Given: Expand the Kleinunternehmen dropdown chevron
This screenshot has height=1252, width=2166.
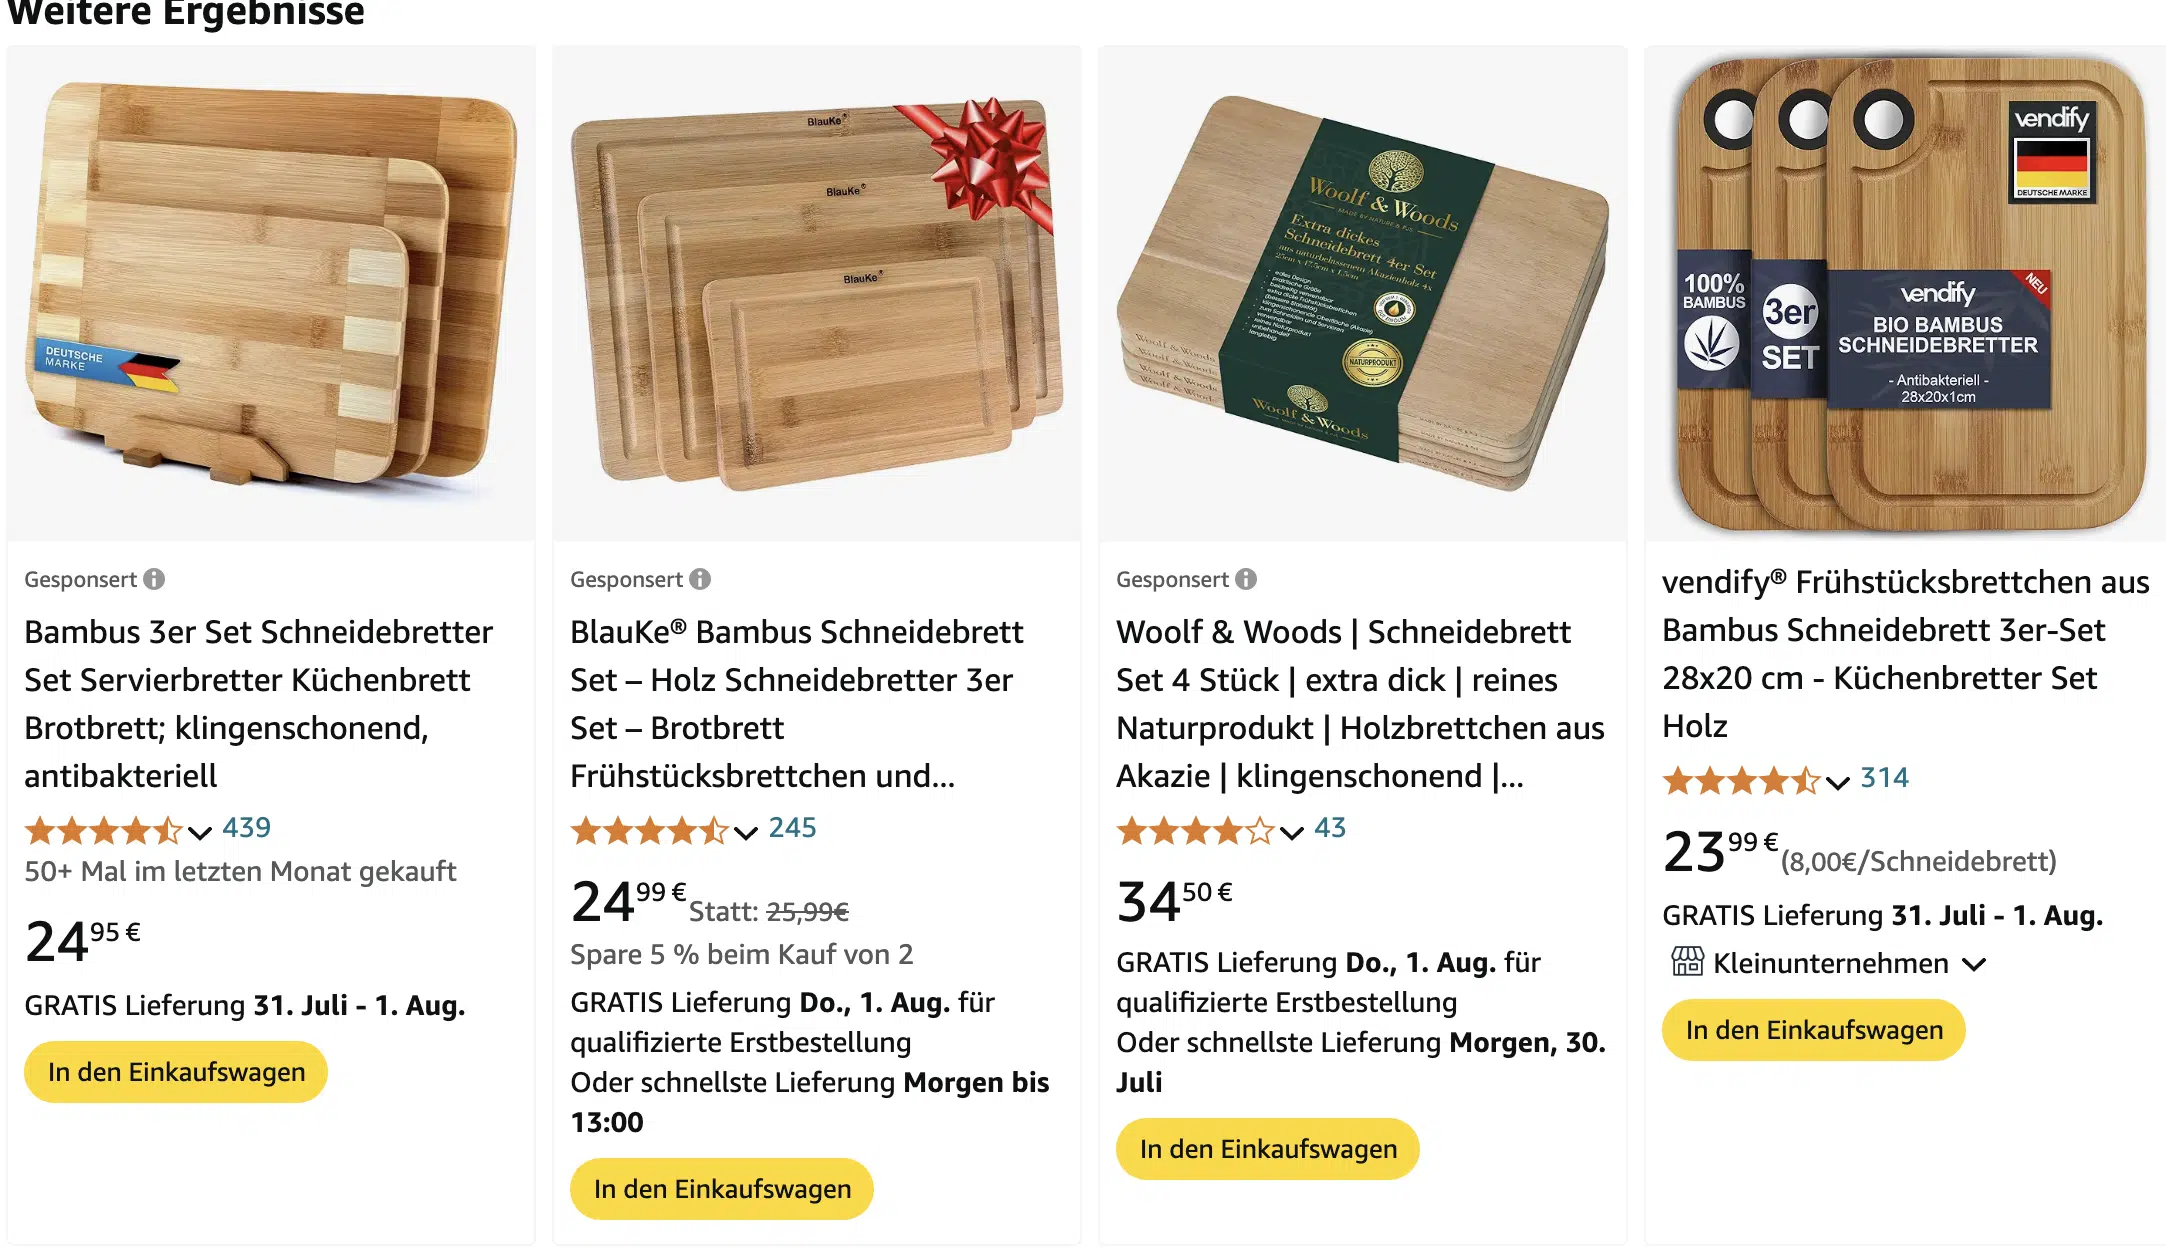Looking at the screenshot, I should [x=1973, y=965].
